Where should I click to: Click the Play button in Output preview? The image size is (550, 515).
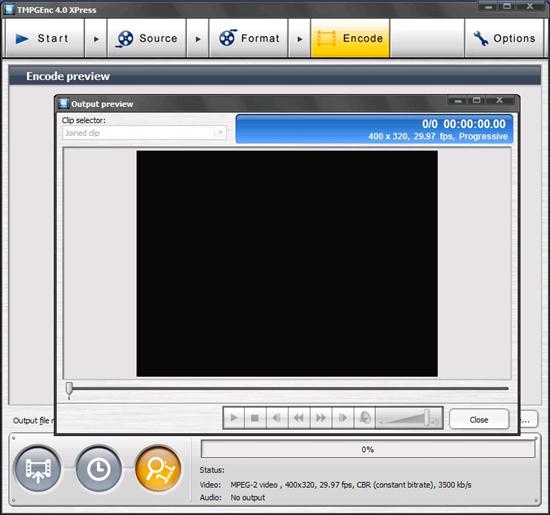pyautogui.click(x=234, y=418)
